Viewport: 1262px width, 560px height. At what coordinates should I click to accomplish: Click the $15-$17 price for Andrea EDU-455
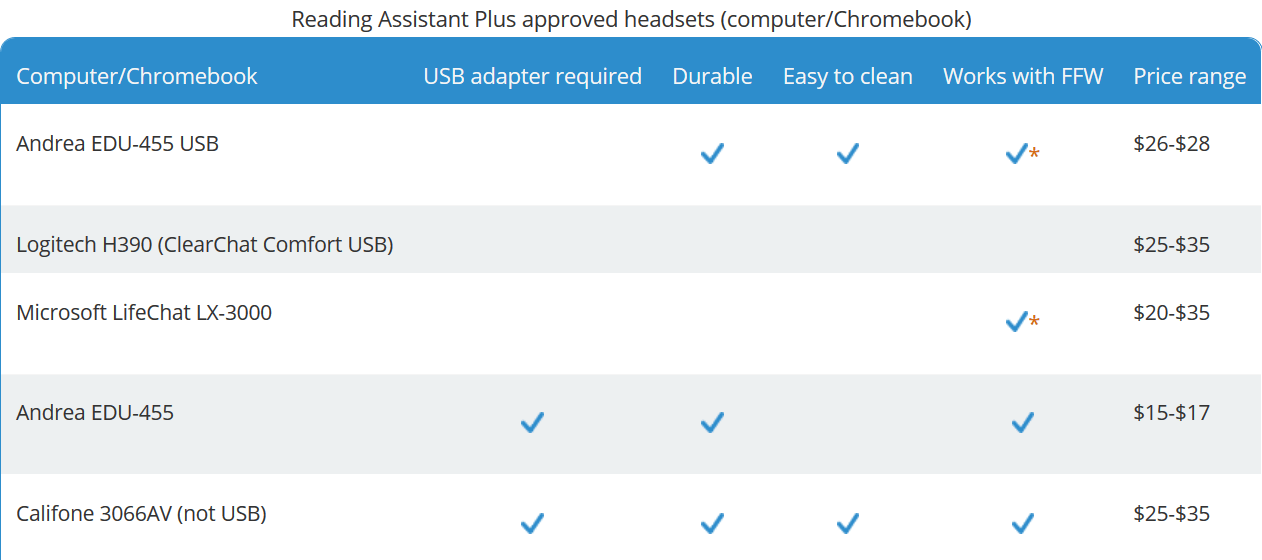1172,412
